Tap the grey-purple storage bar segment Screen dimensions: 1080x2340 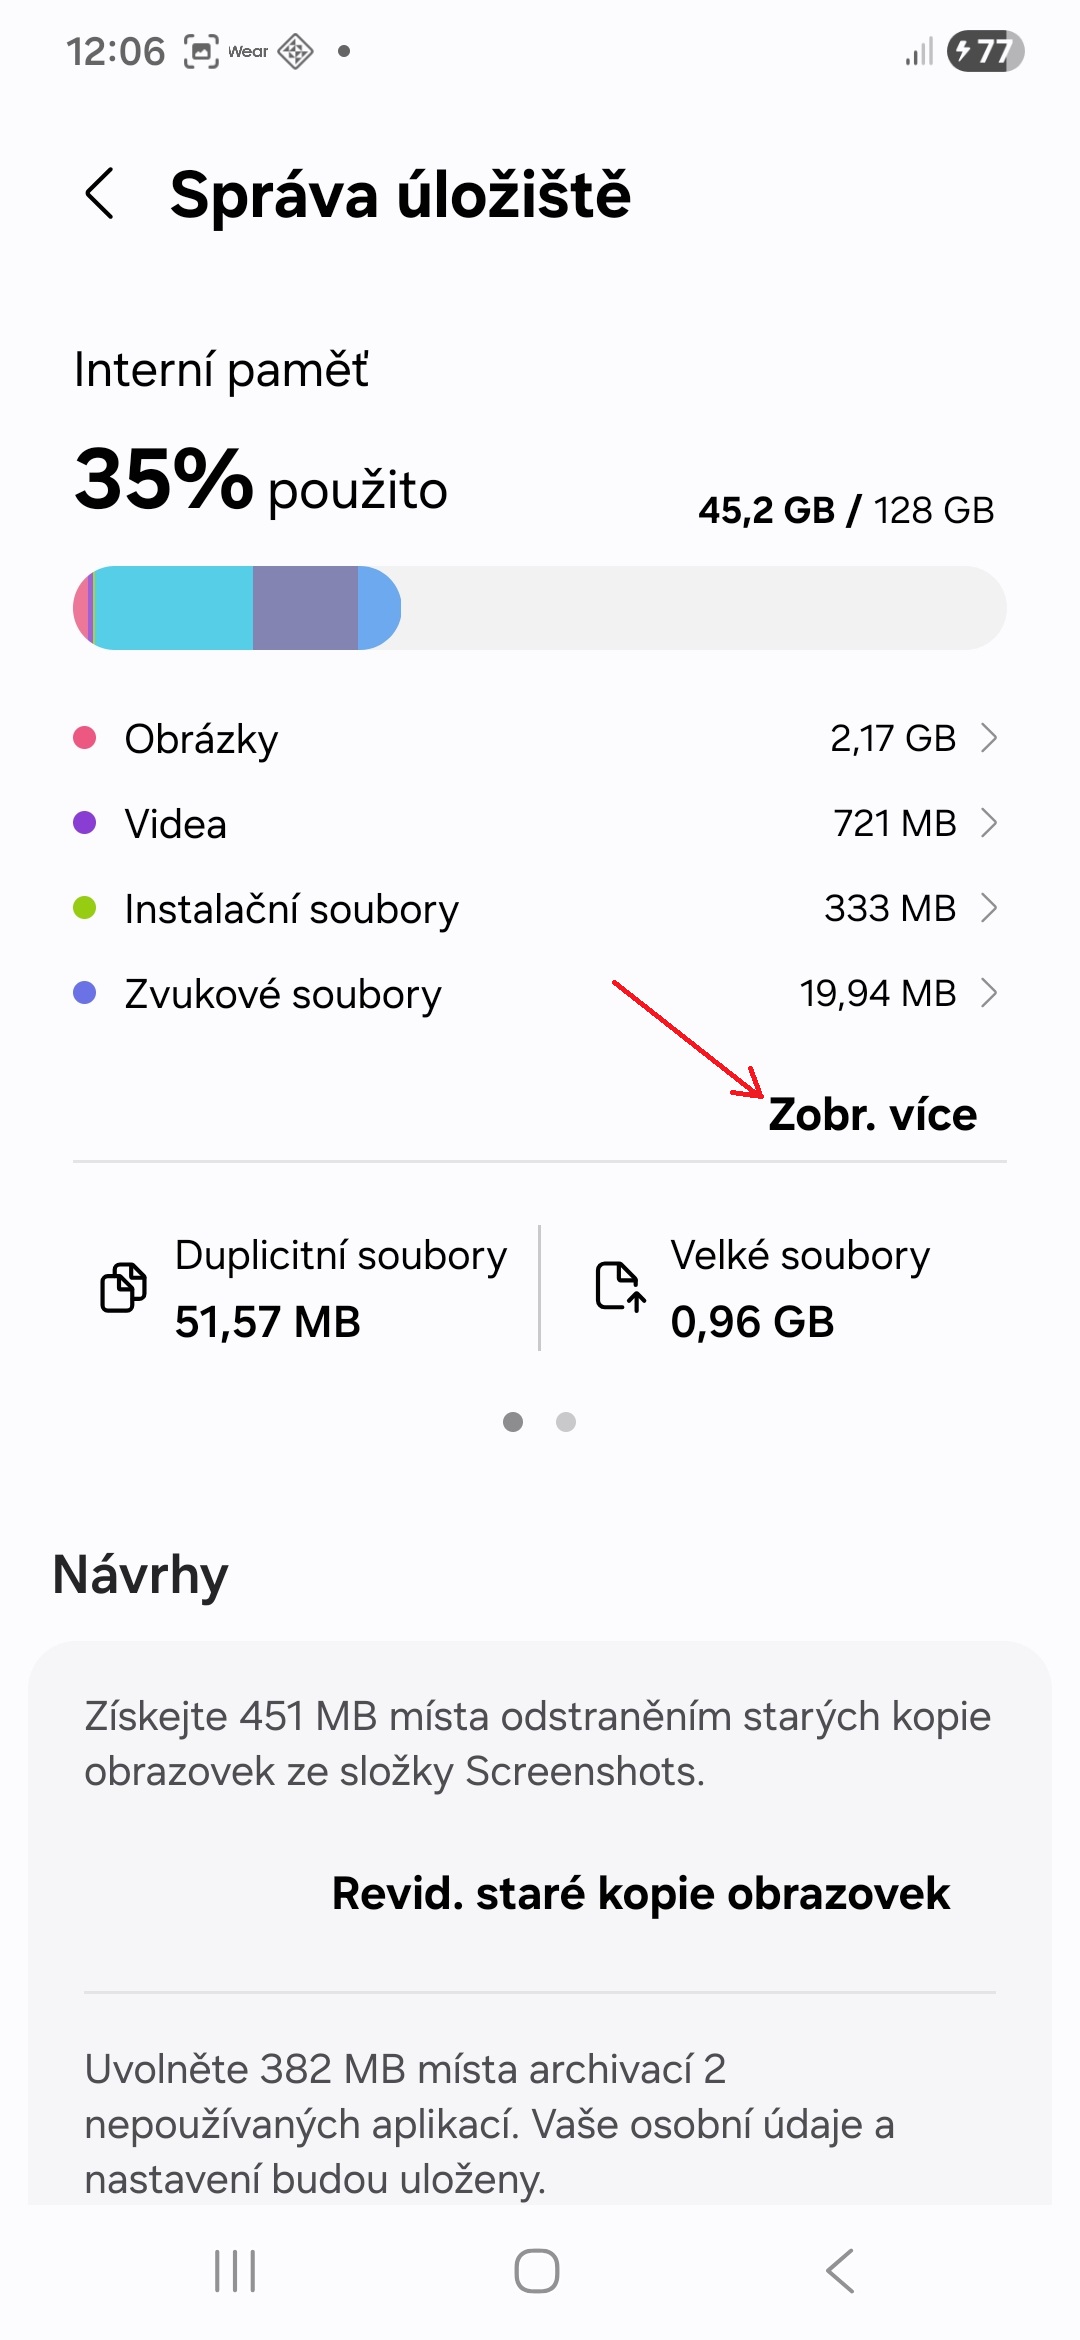pos(305,608)
